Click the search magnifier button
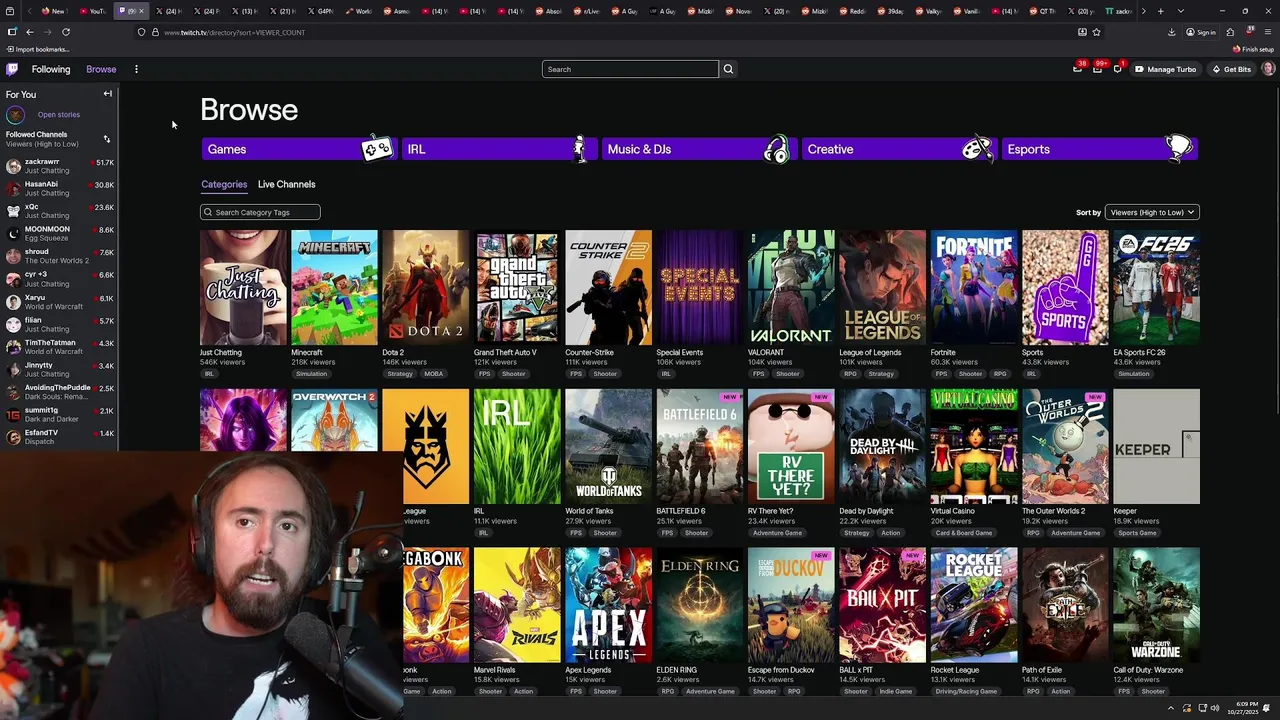This screenshot has height=720, width=1280. [x=728, y=69]
